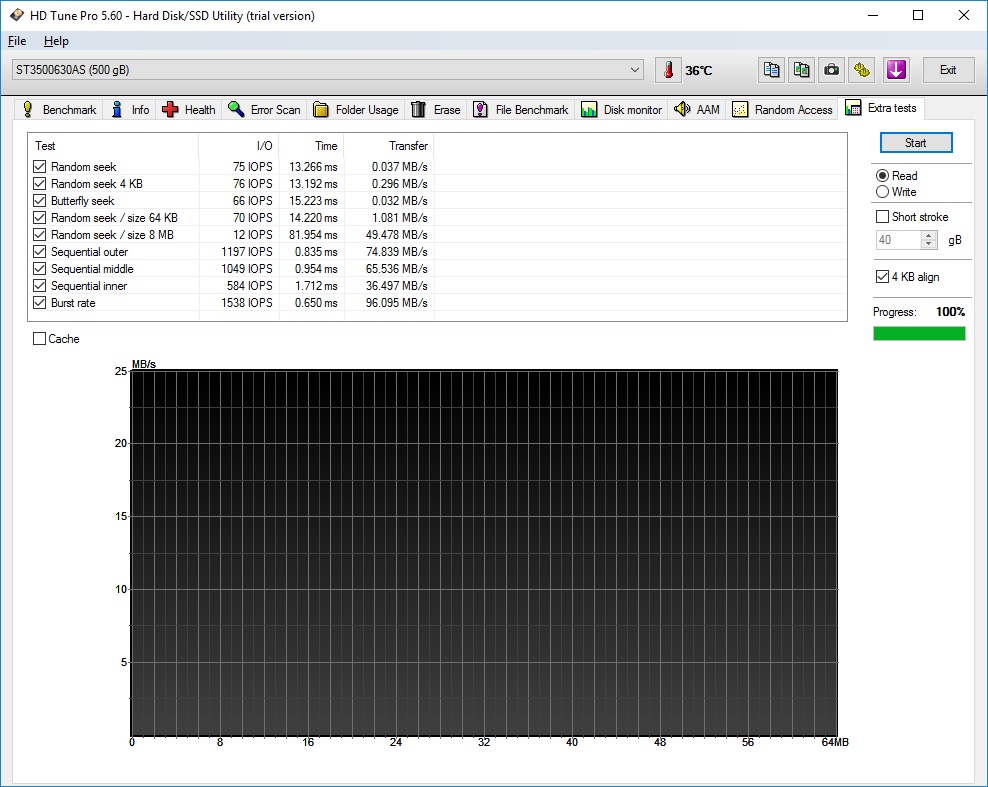988x787 pixels.
Task: Open the Health tab
Action: click(x=189, y=110)
